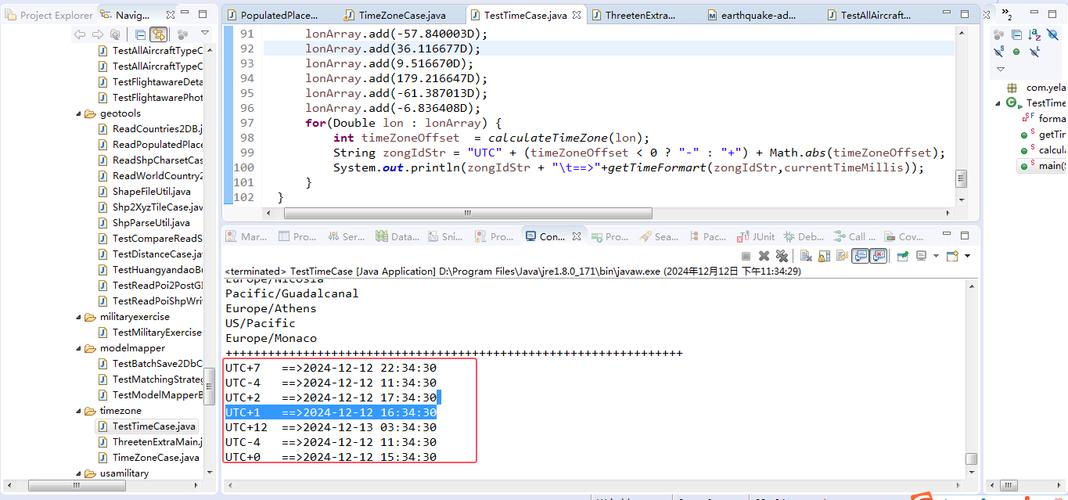Viewport: 1068px width, 500px height.
Task: Switch to the JUnit view tab
Action: [756, 237]
